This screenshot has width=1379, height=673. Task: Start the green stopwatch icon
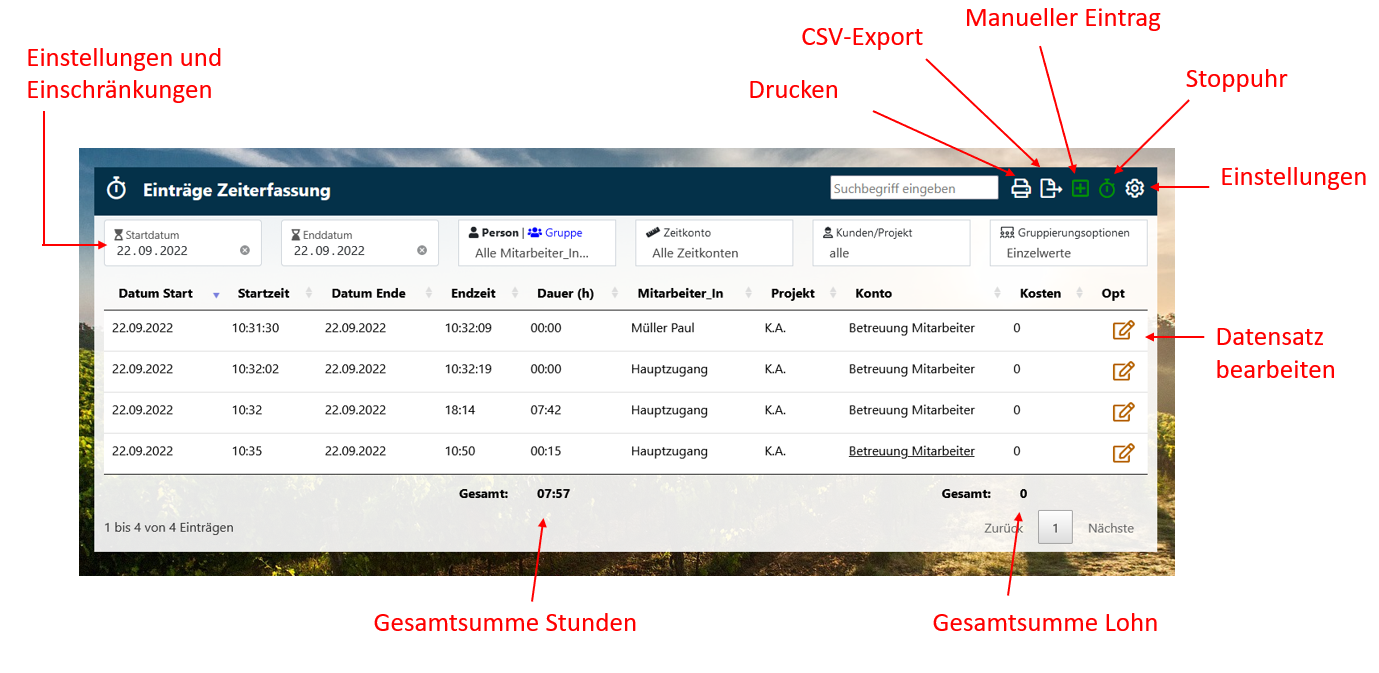1107,188
